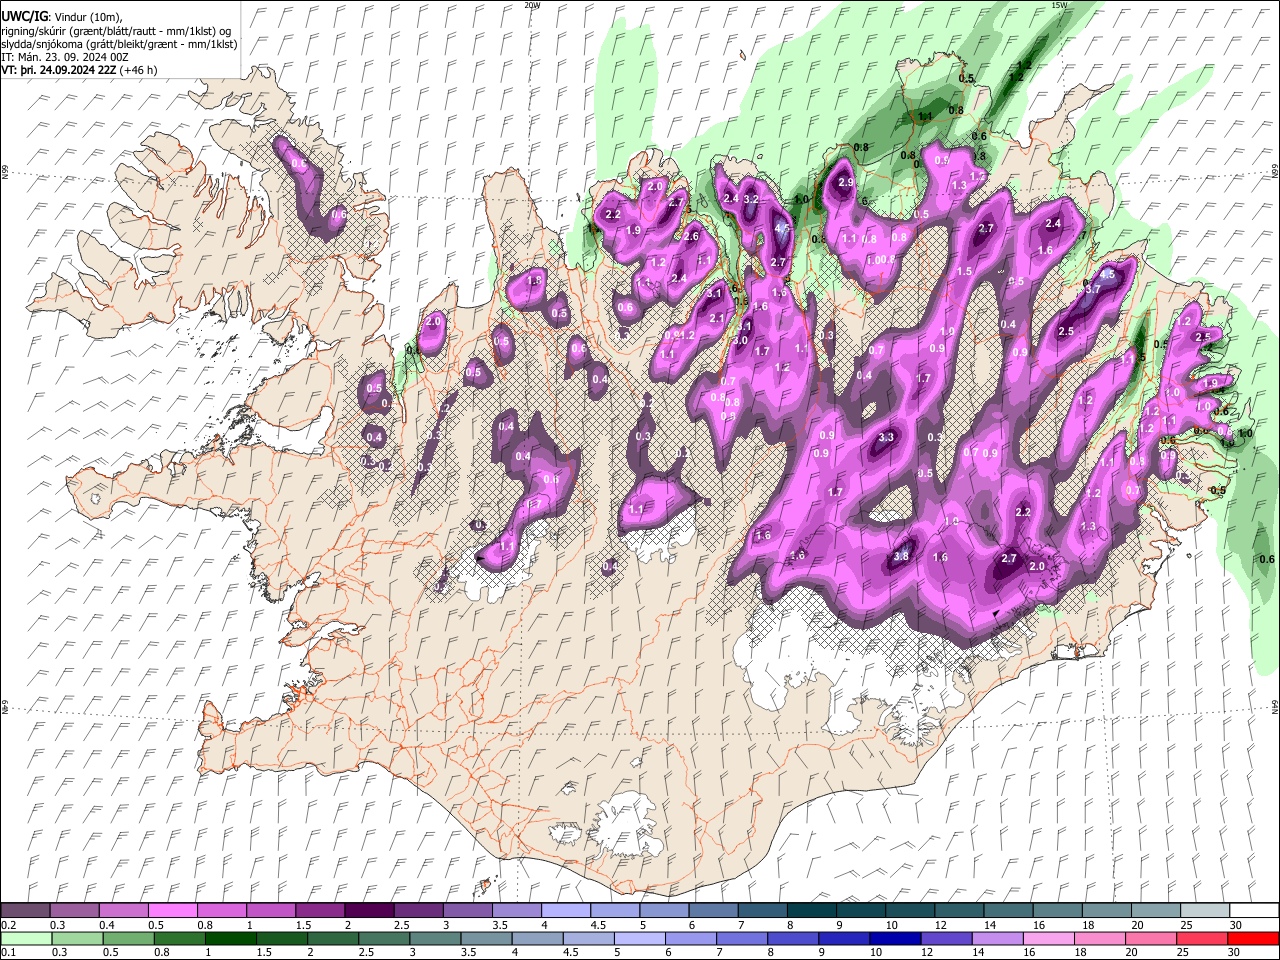The height and width of the screenshot is (960, 1280).
Task: Select the bright pink snow swatch between 0.5 and 0.8
Action: (172, 910)
